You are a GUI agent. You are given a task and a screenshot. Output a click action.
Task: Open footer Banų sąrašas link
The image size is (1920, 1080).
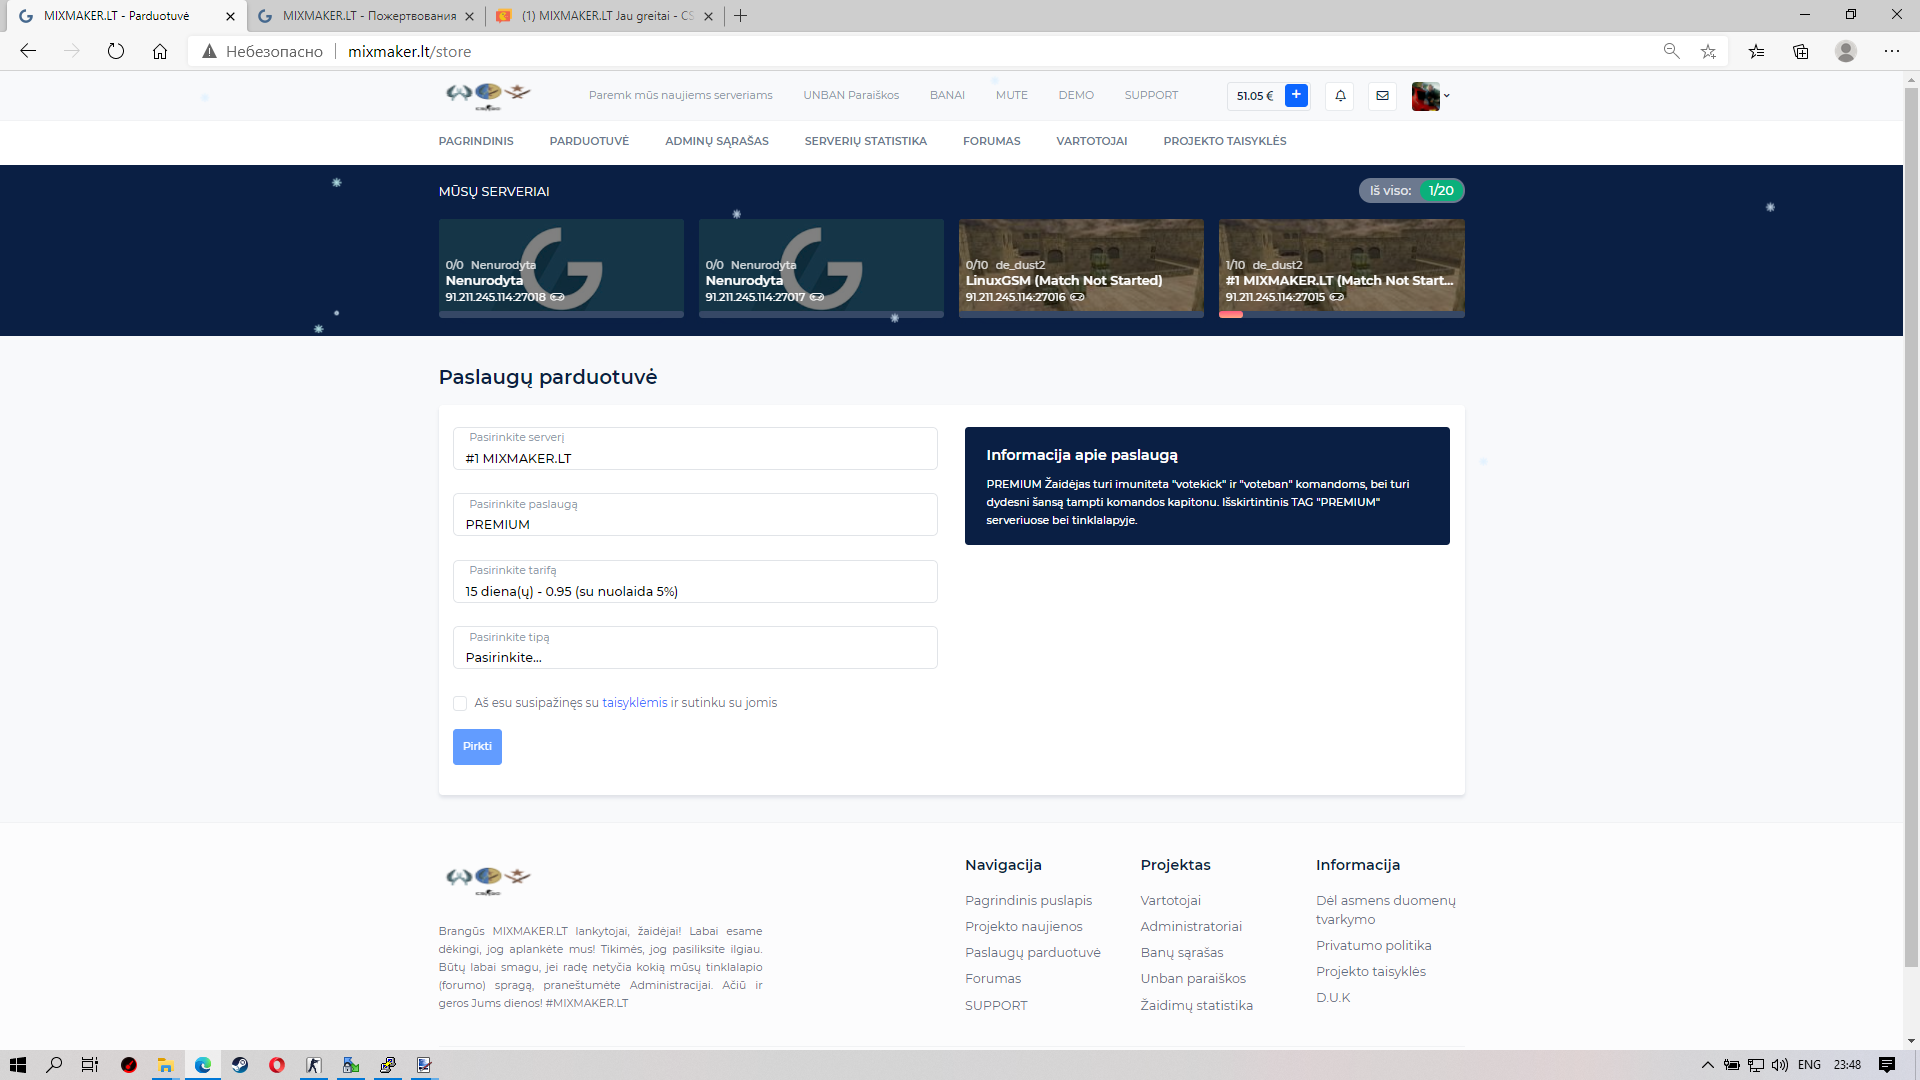(1182, 953)
